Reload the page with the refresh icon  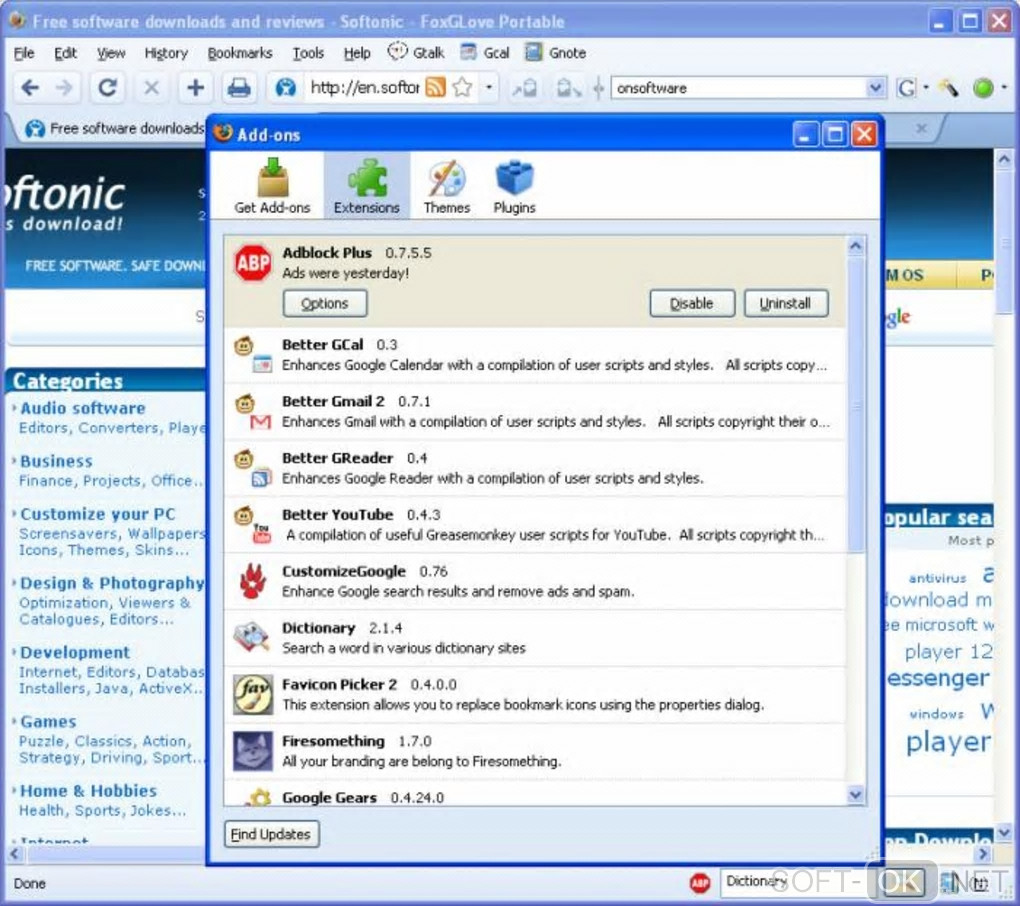[107, 87]
